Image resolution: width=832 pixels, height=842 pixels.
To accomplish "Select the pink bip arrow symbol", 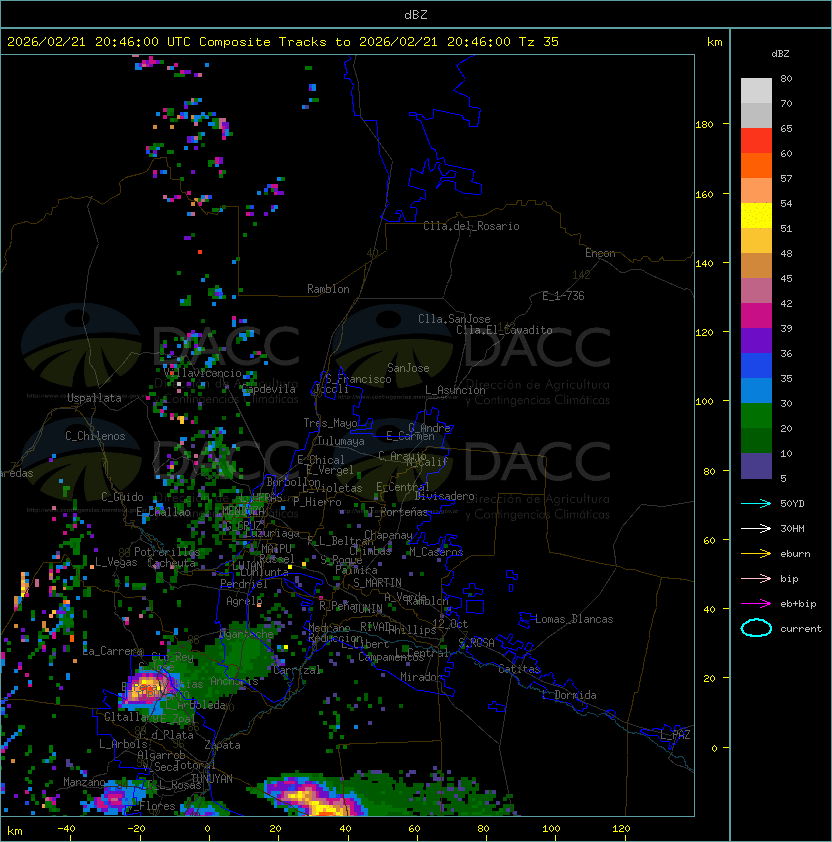I will [756, 578].
